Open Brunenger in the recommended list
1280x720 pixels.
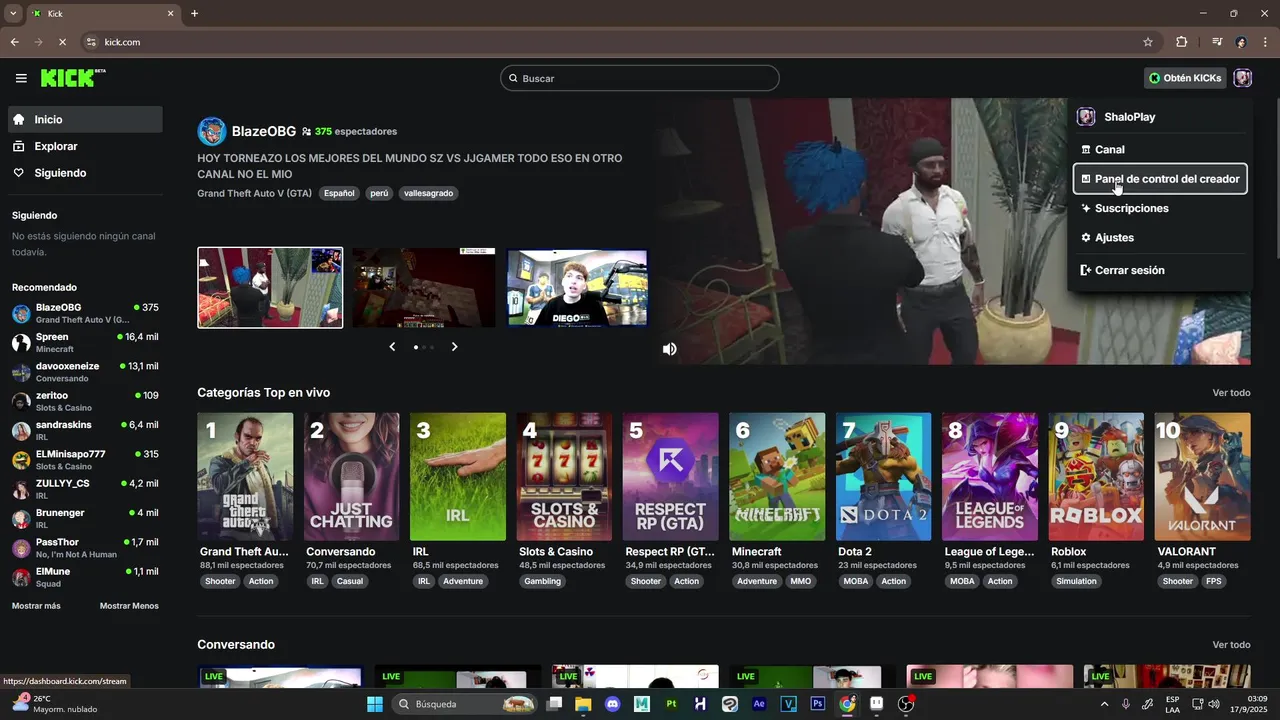(85, 518)
